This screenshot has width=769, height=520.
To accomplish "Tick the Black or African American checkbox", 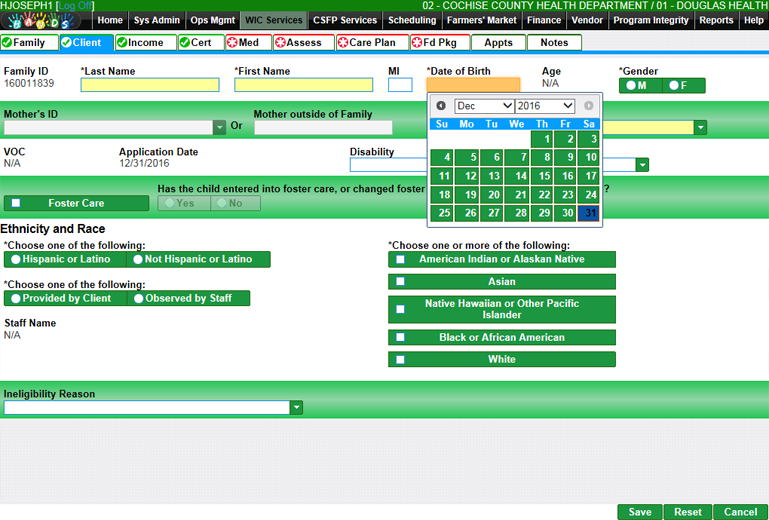I will coord(400,338).
